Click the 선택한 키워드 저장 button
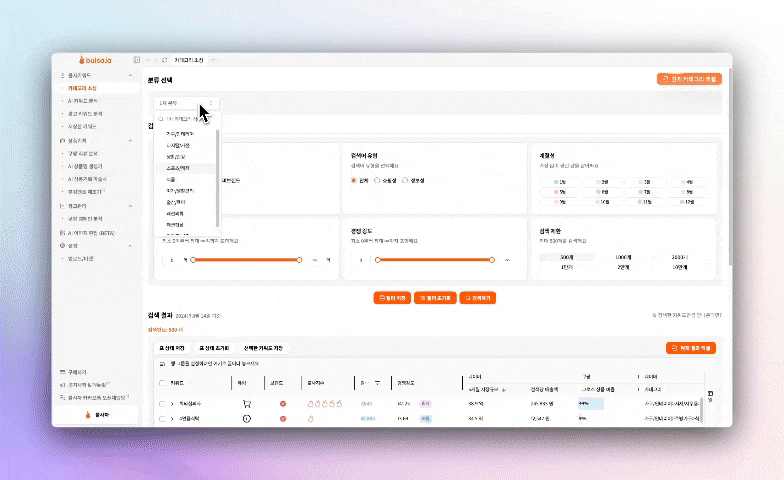 click(x=263, y=348)
